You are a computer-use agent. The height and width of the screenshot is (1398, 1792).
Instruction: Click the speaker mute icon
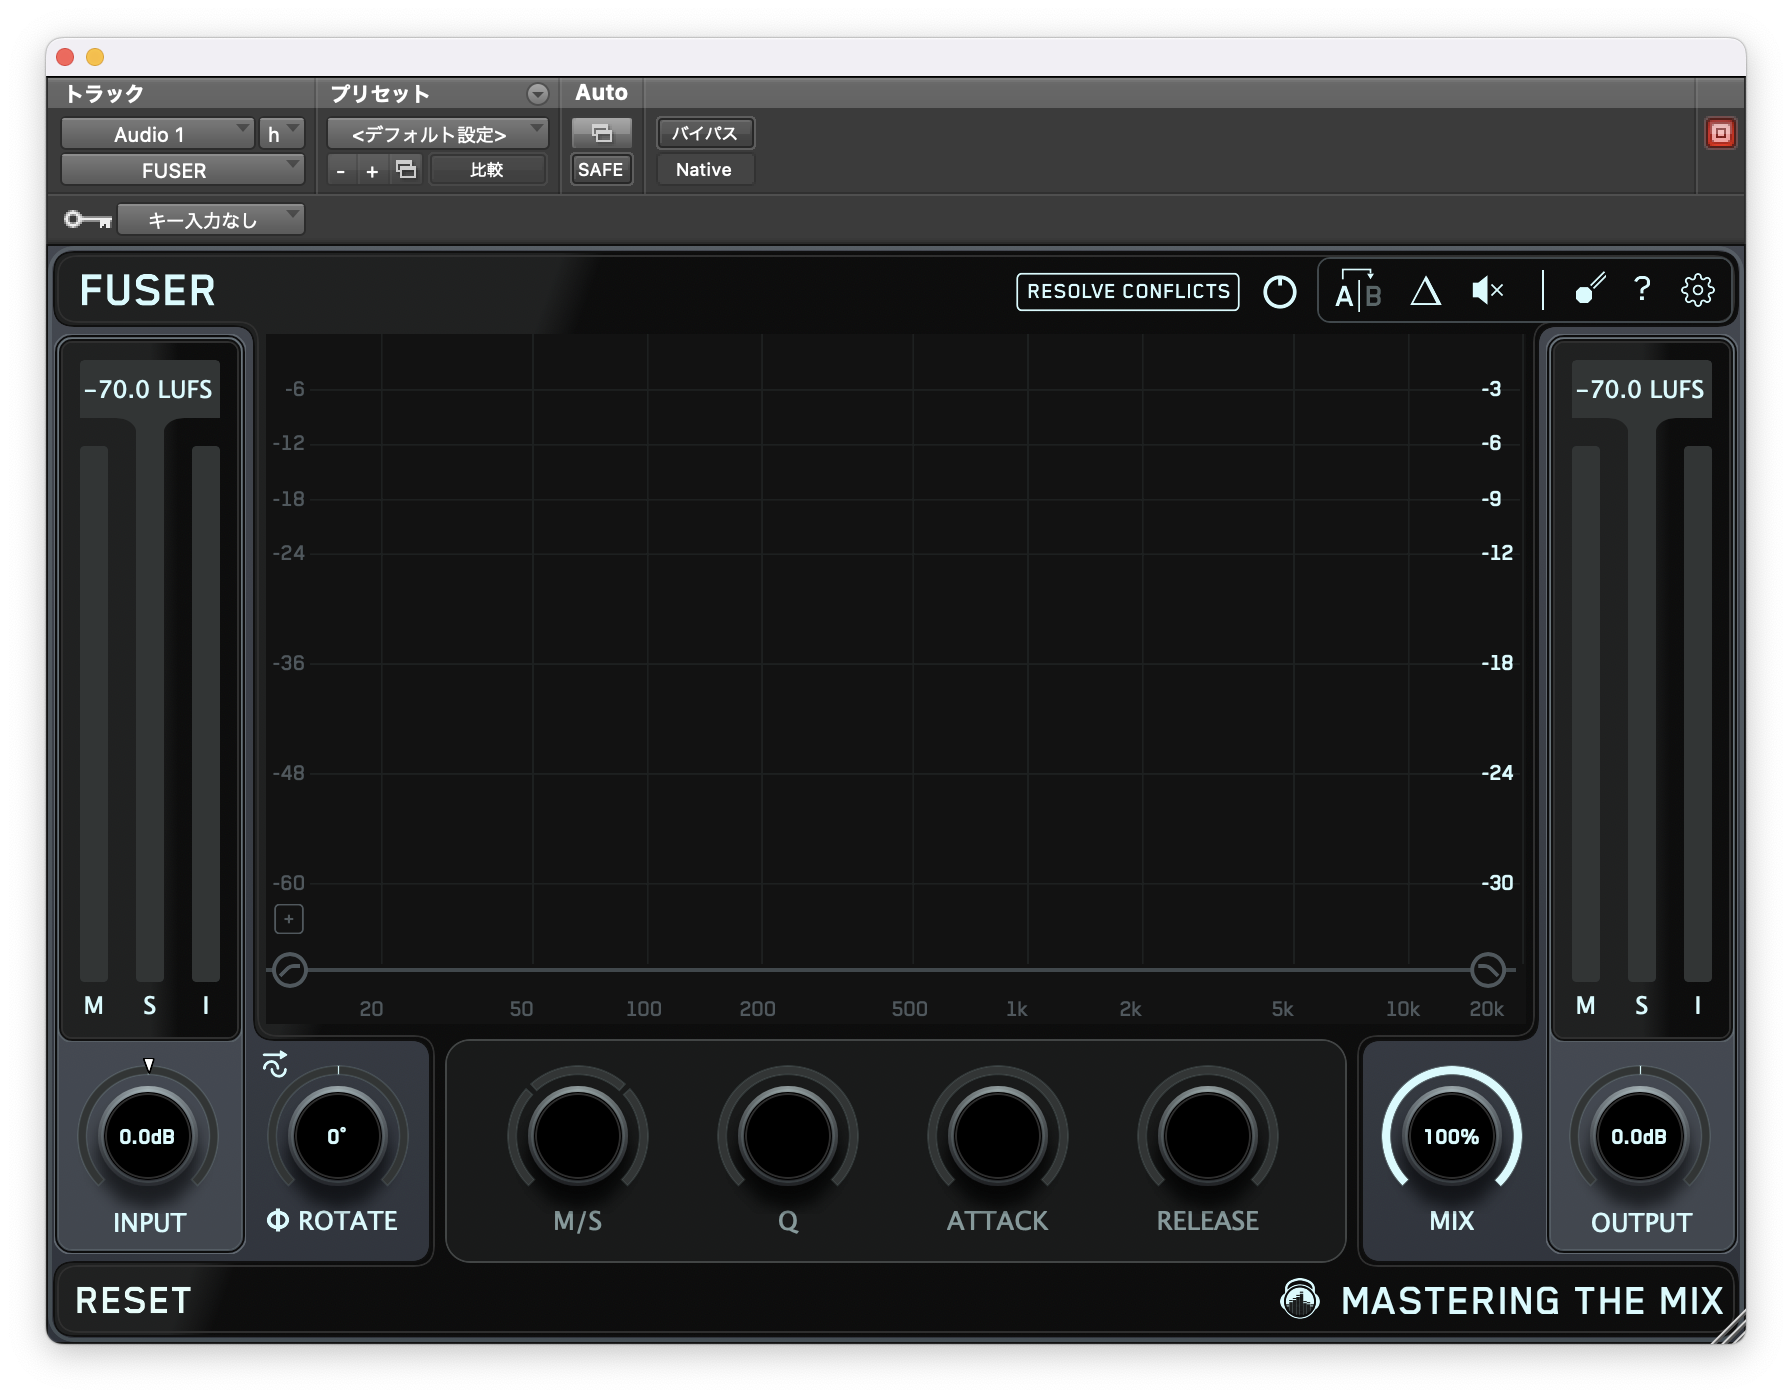(1488, 291)
